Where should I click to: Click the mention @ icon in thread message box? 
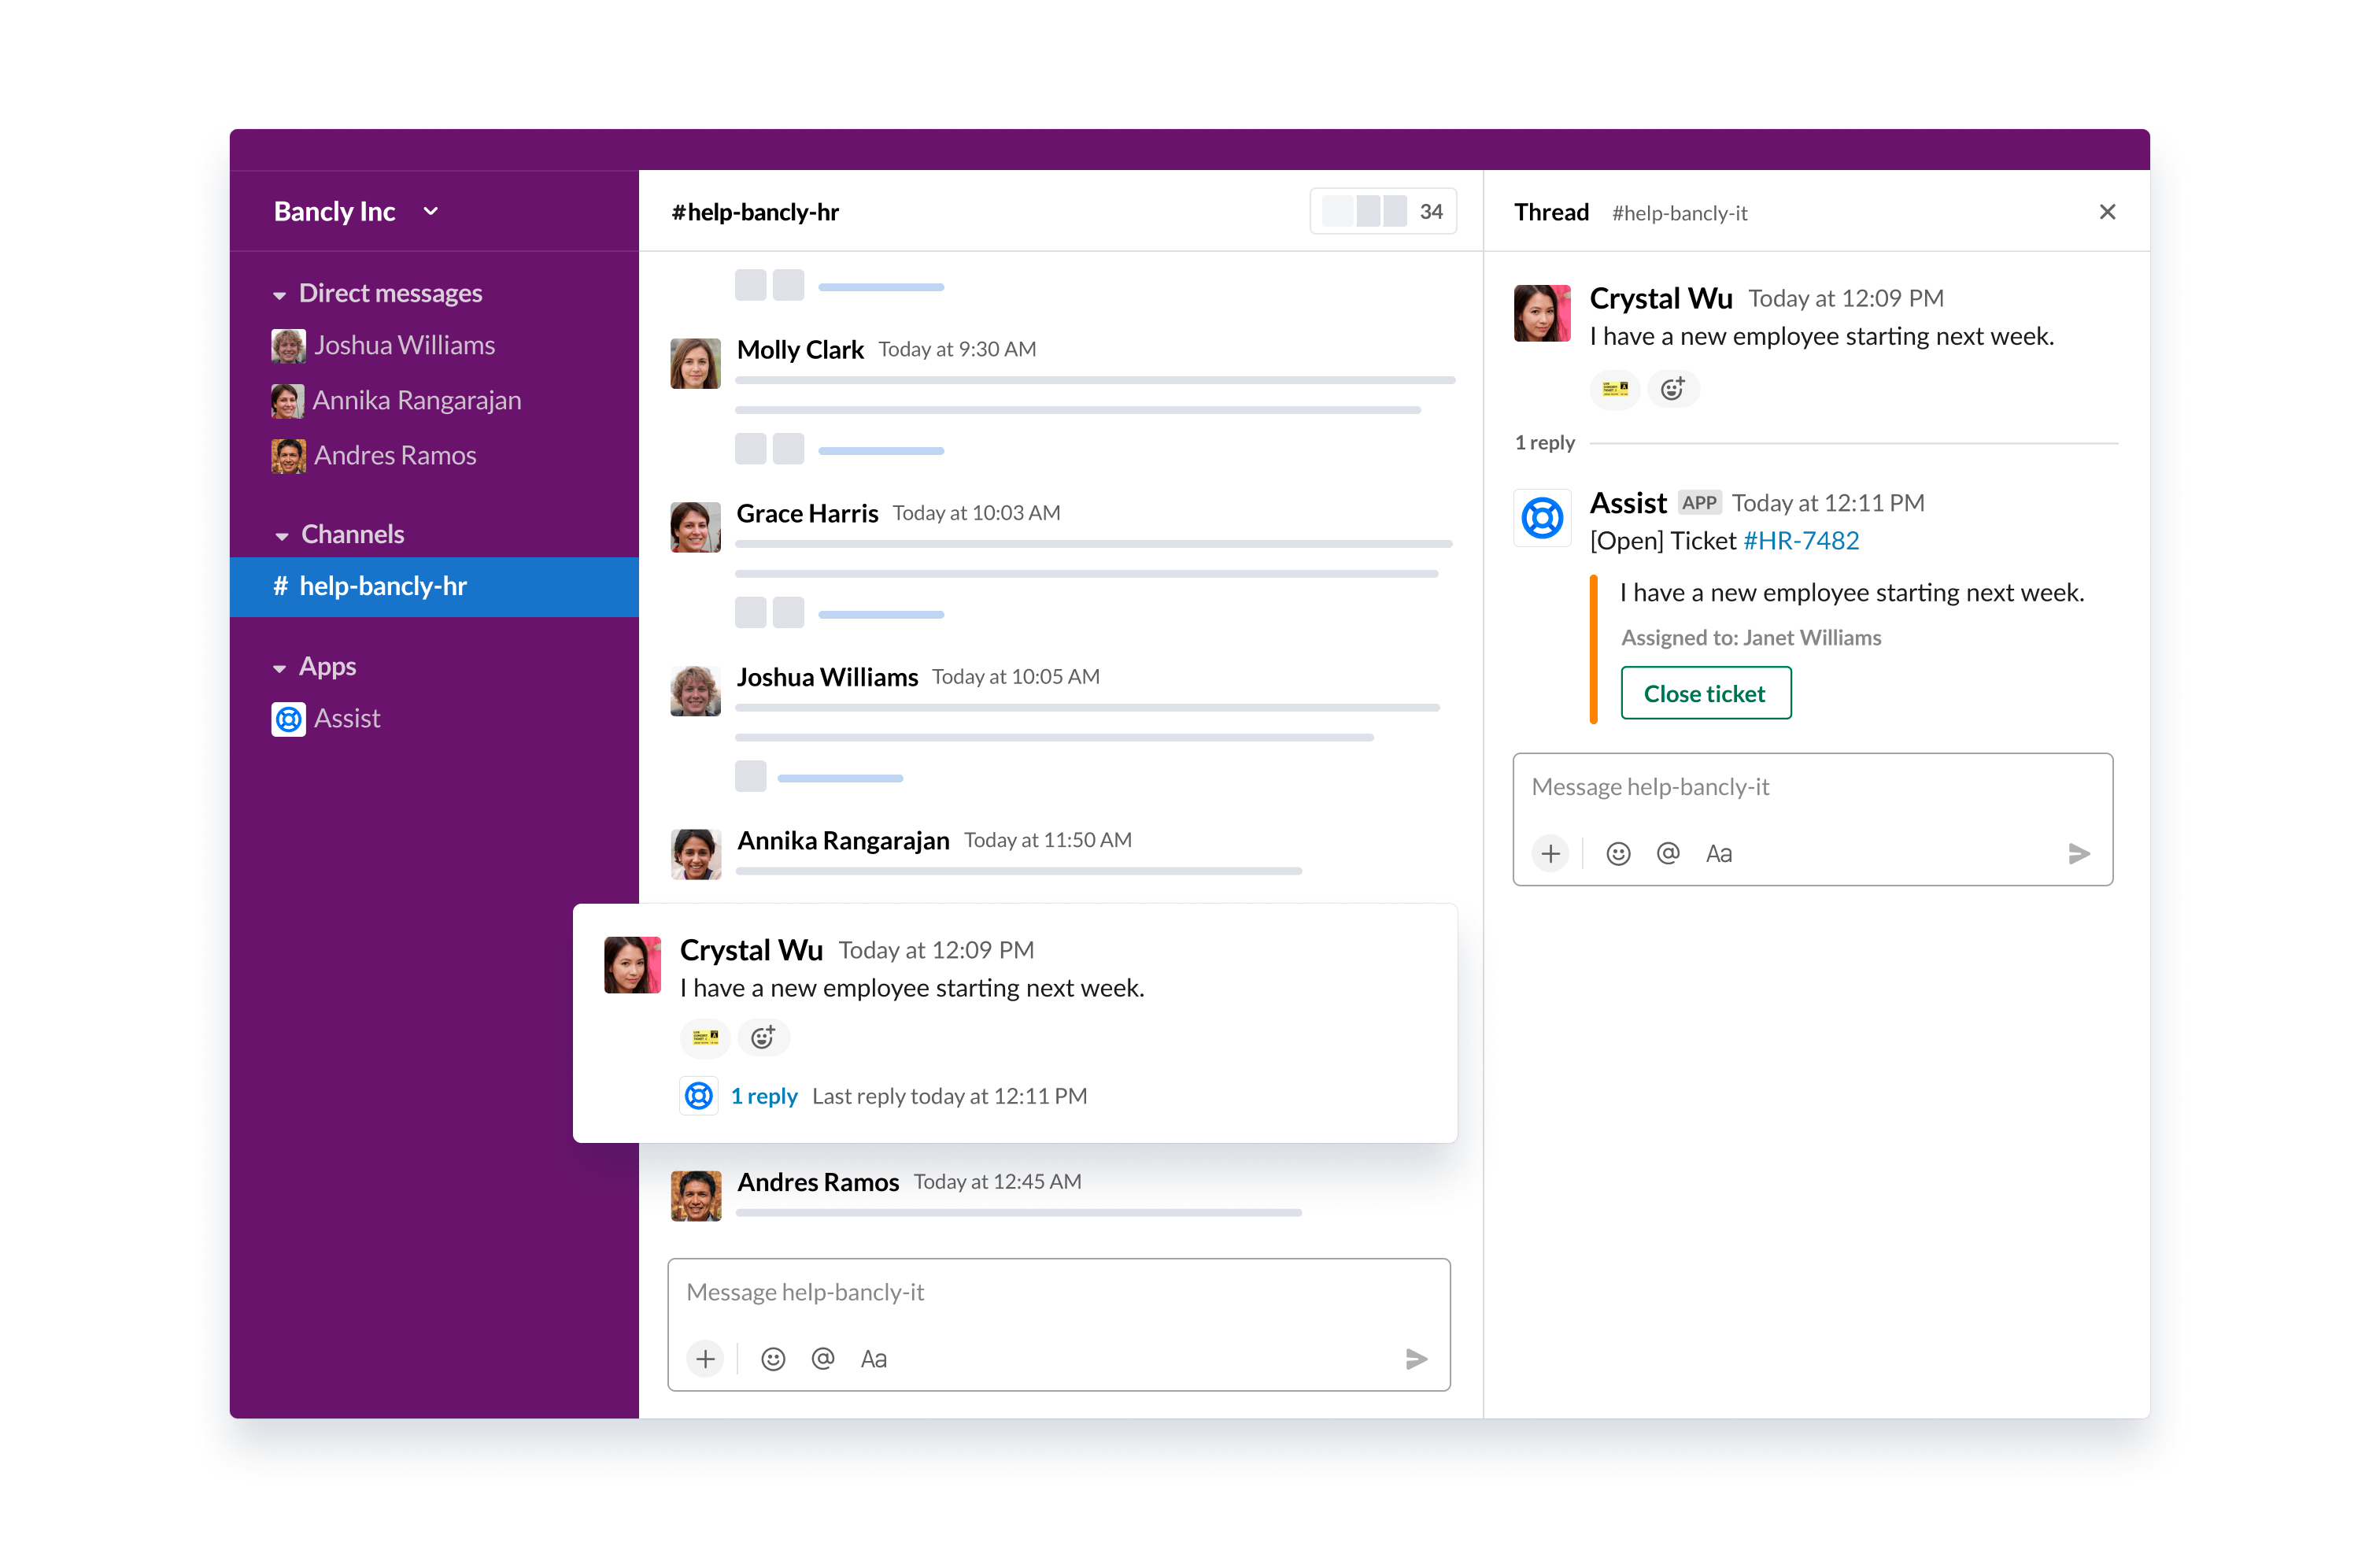click(1665, 850)
